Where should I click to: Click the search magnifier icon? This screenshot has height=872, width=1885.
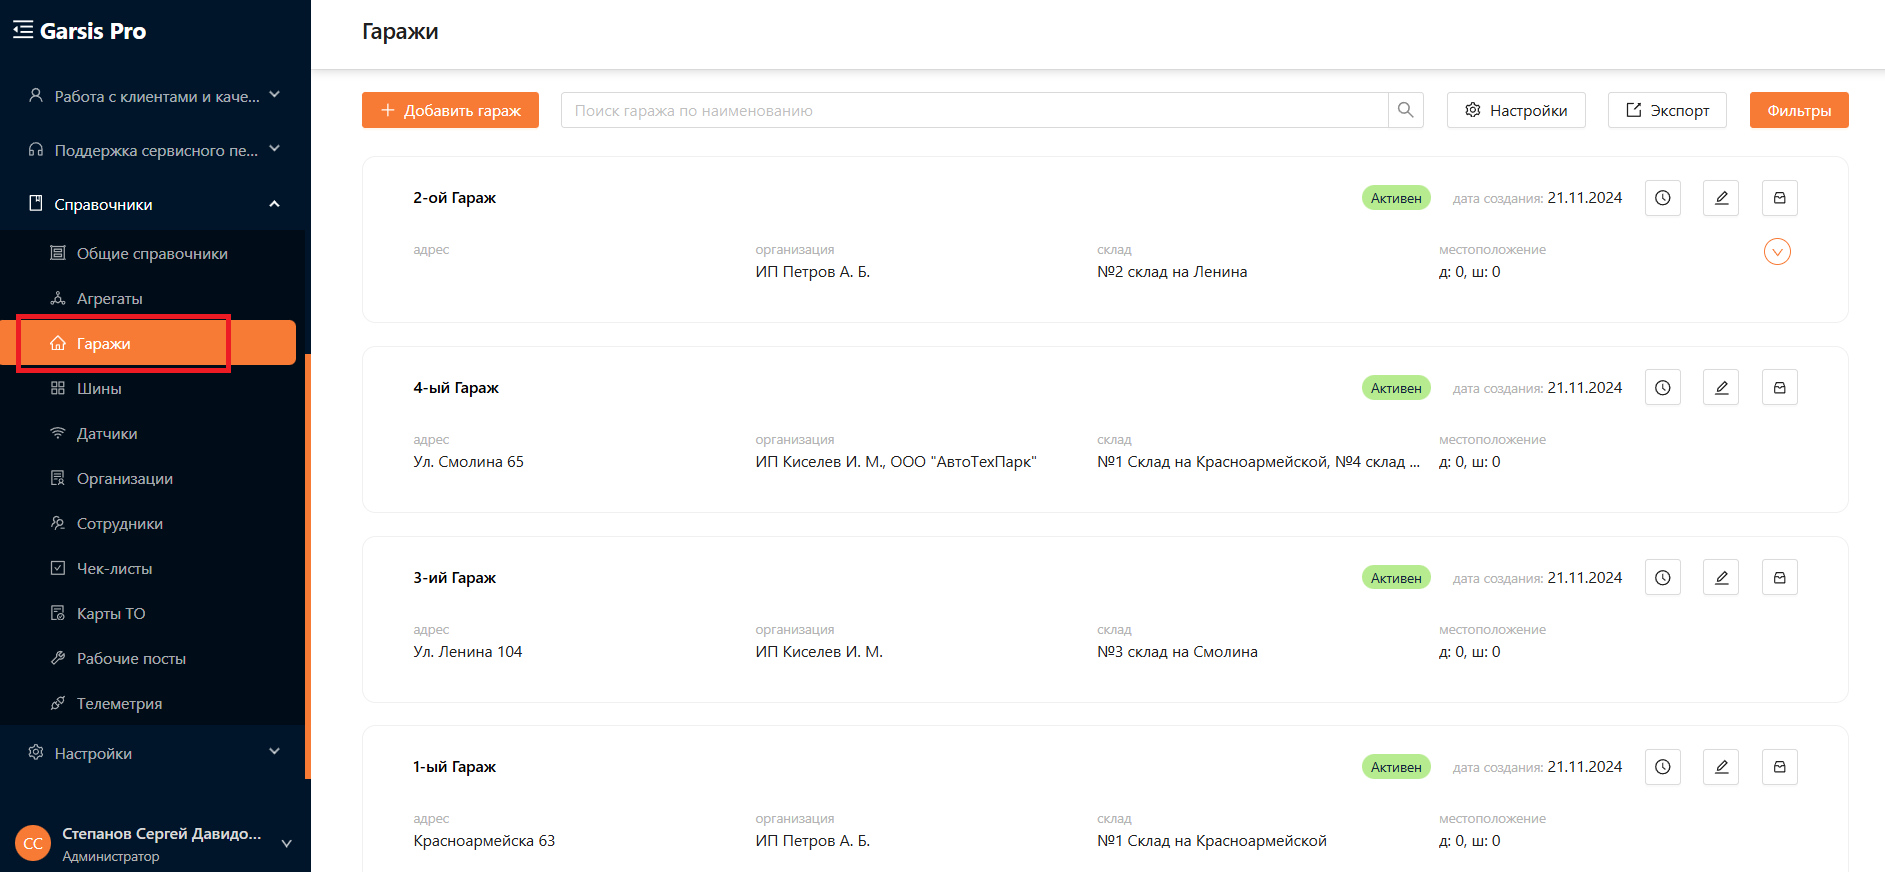click(1406, 110)
